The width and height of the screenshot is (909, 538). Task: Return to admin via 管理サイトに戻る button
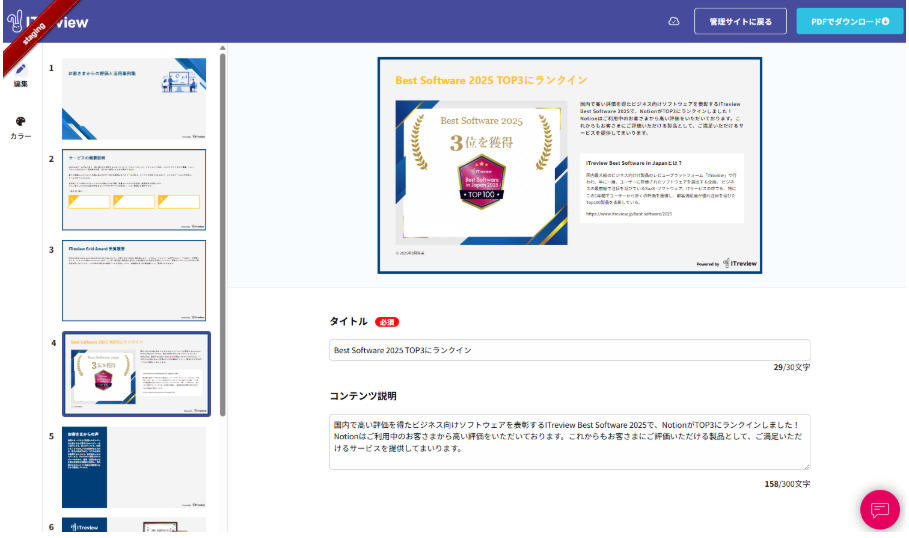coord(740,21)
